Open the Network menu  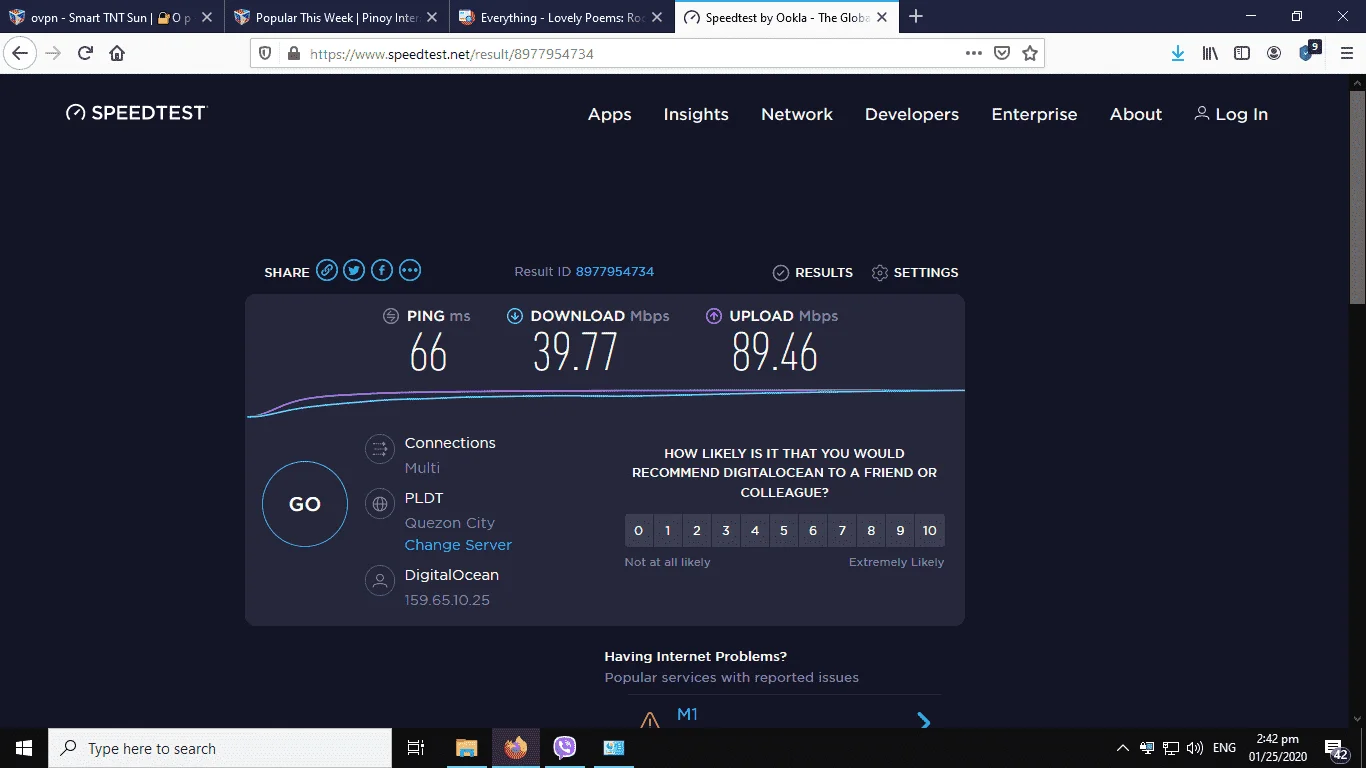(797, 114)
